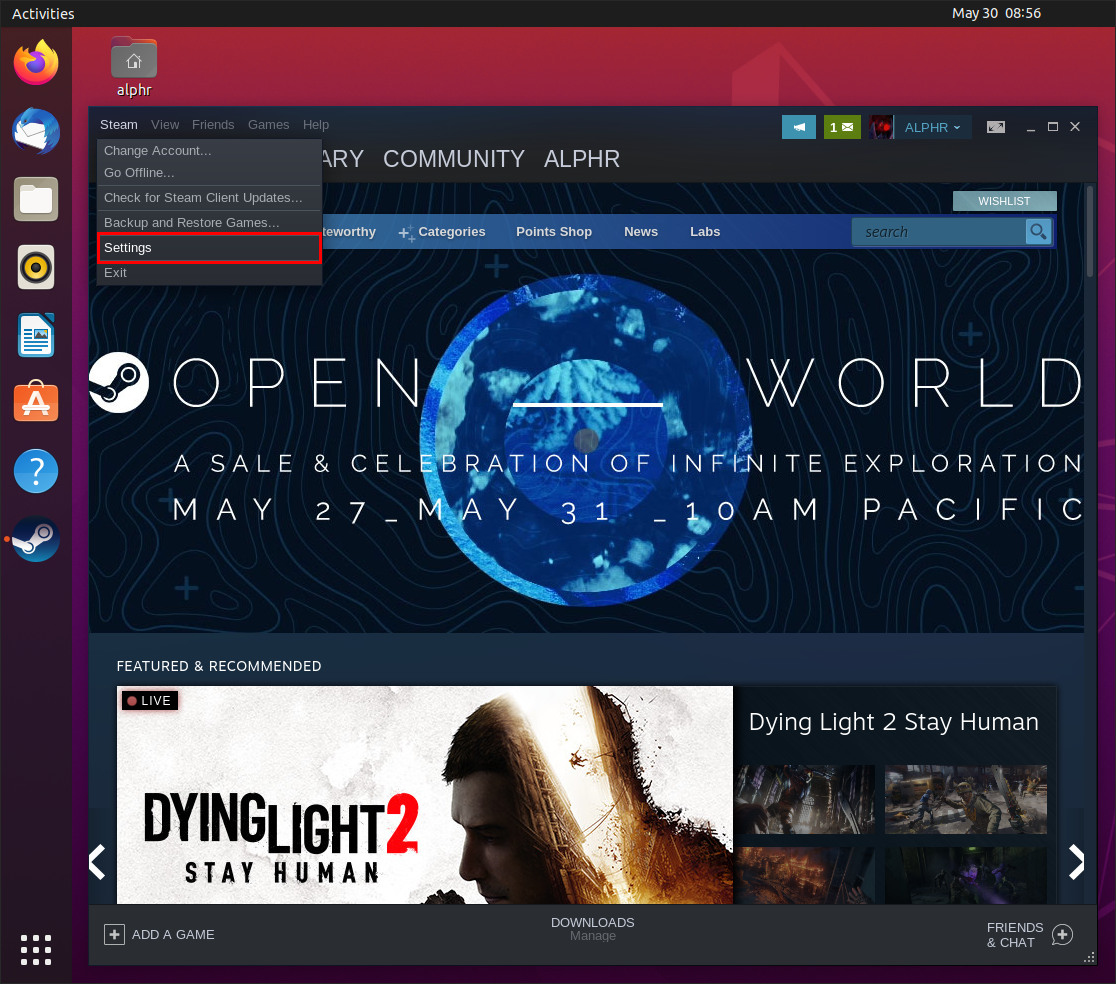
Task: Open the alphr home folder on desktop
Action: point(134,67)
